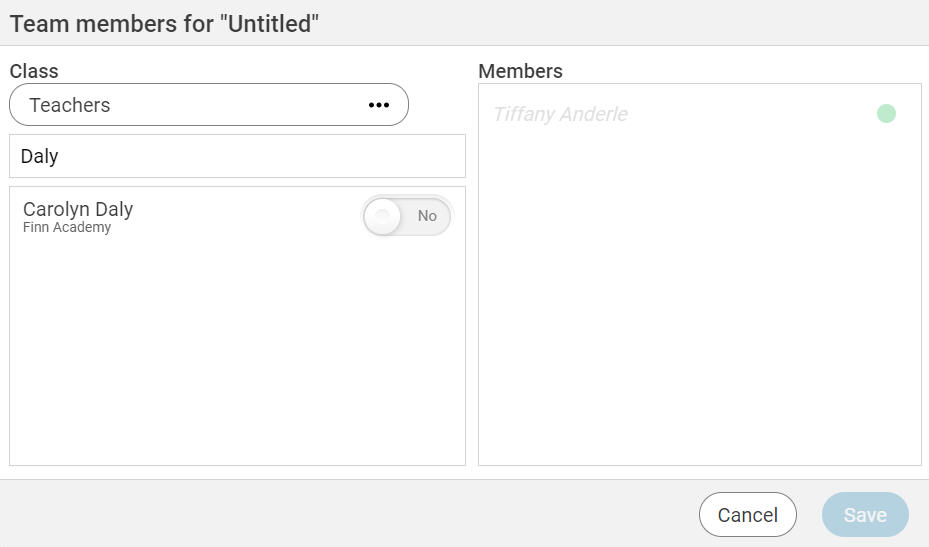Click empty footer area left of Cancel

350,513
